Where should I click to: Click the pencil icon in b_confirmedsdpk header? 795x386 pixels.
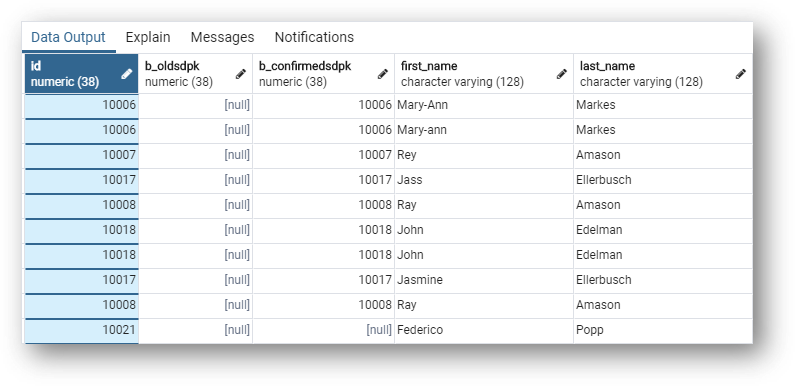coord(383,74)
